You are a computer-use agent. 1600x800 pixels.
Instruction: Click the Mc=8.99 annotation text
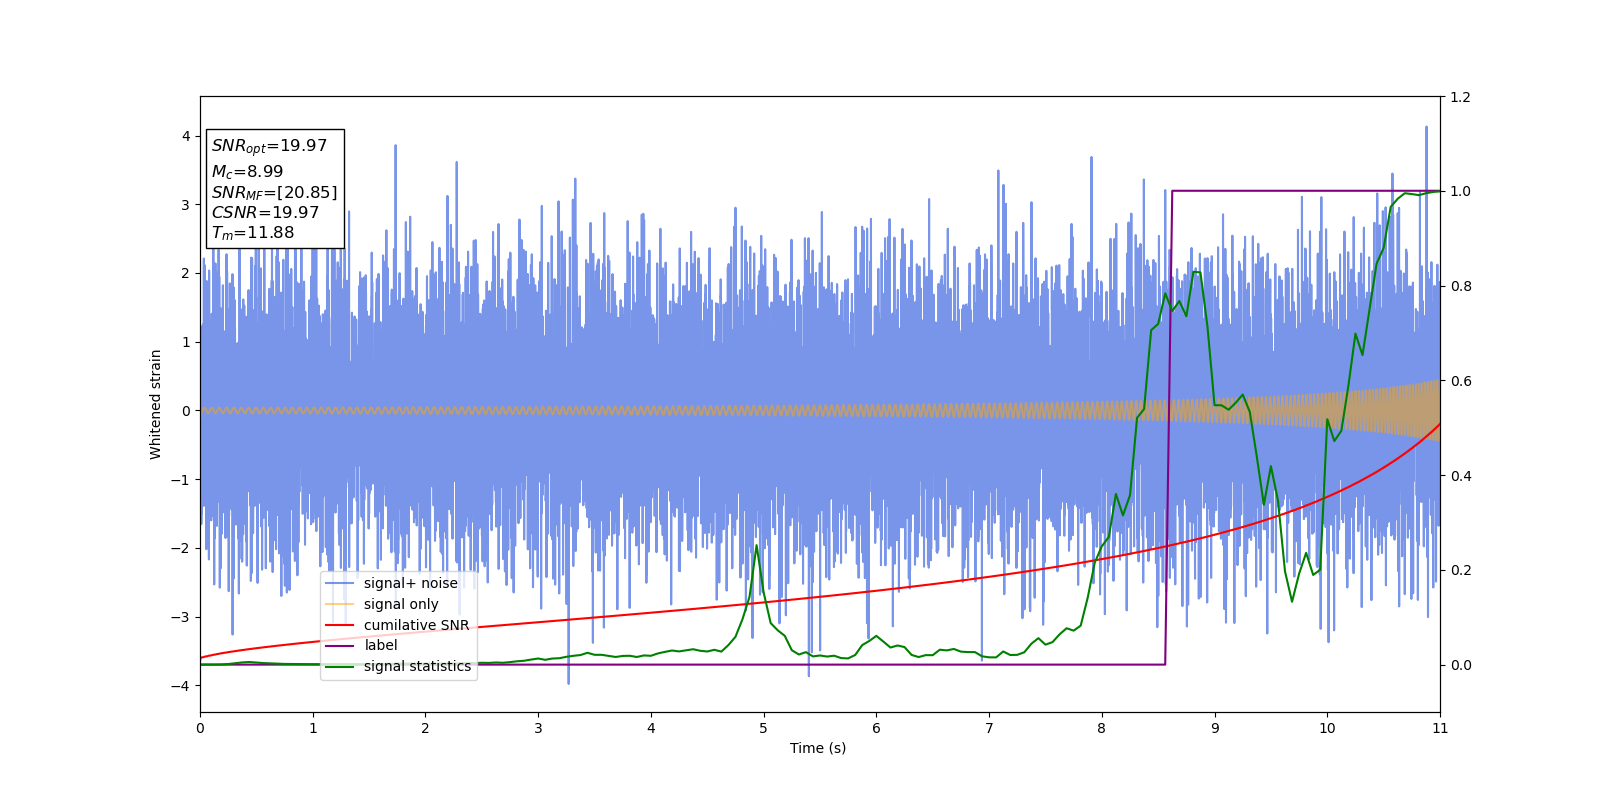pos(247,172)
